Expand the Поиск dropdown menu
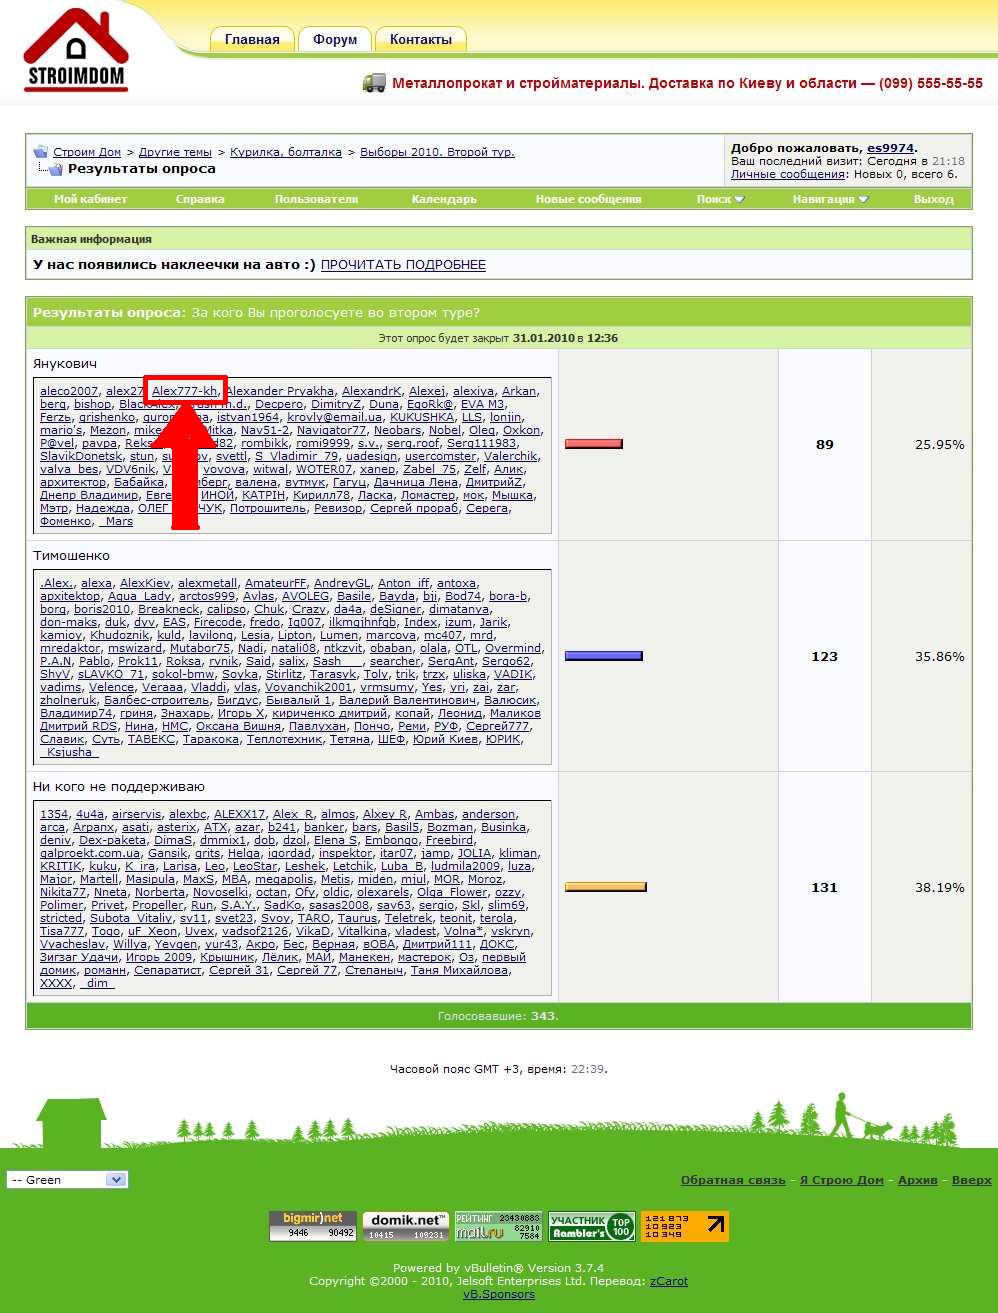The image size is (998, 1313). (720, 199)
